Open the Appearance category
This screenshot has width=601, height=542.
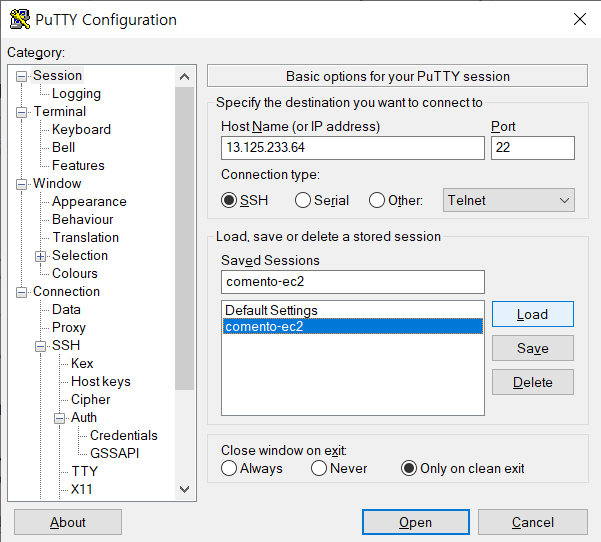coord(89,202)
